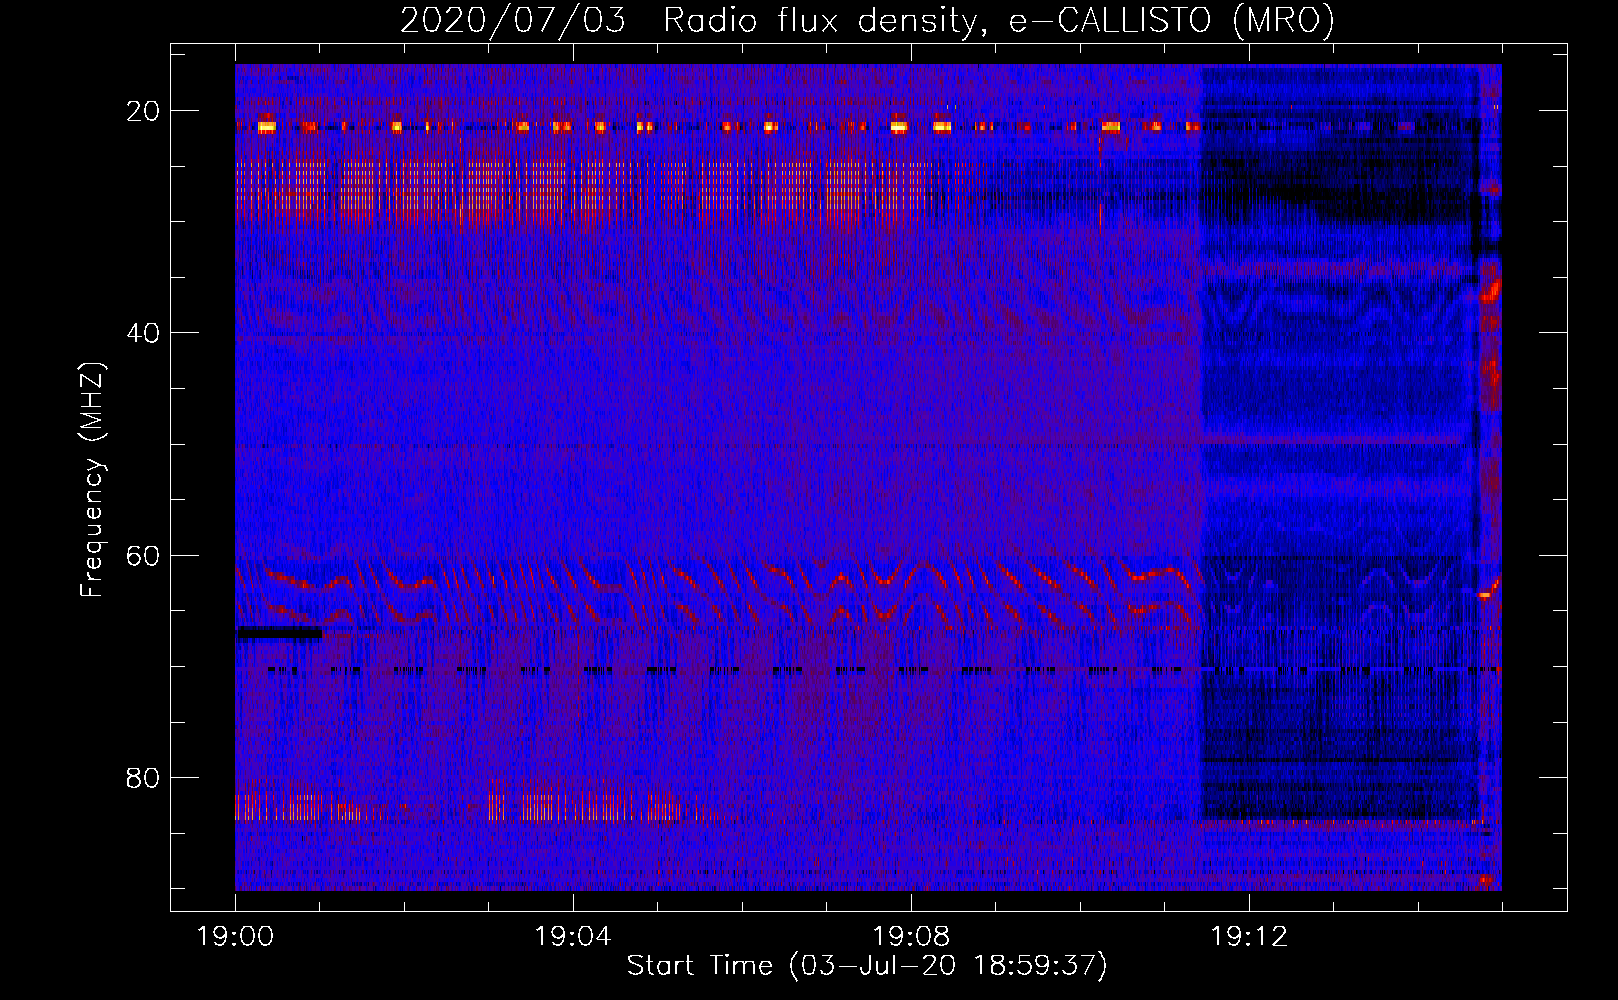Click the '80' frequency tick label
This screenshot has width=1618, height=1000.
pos(144,777)
